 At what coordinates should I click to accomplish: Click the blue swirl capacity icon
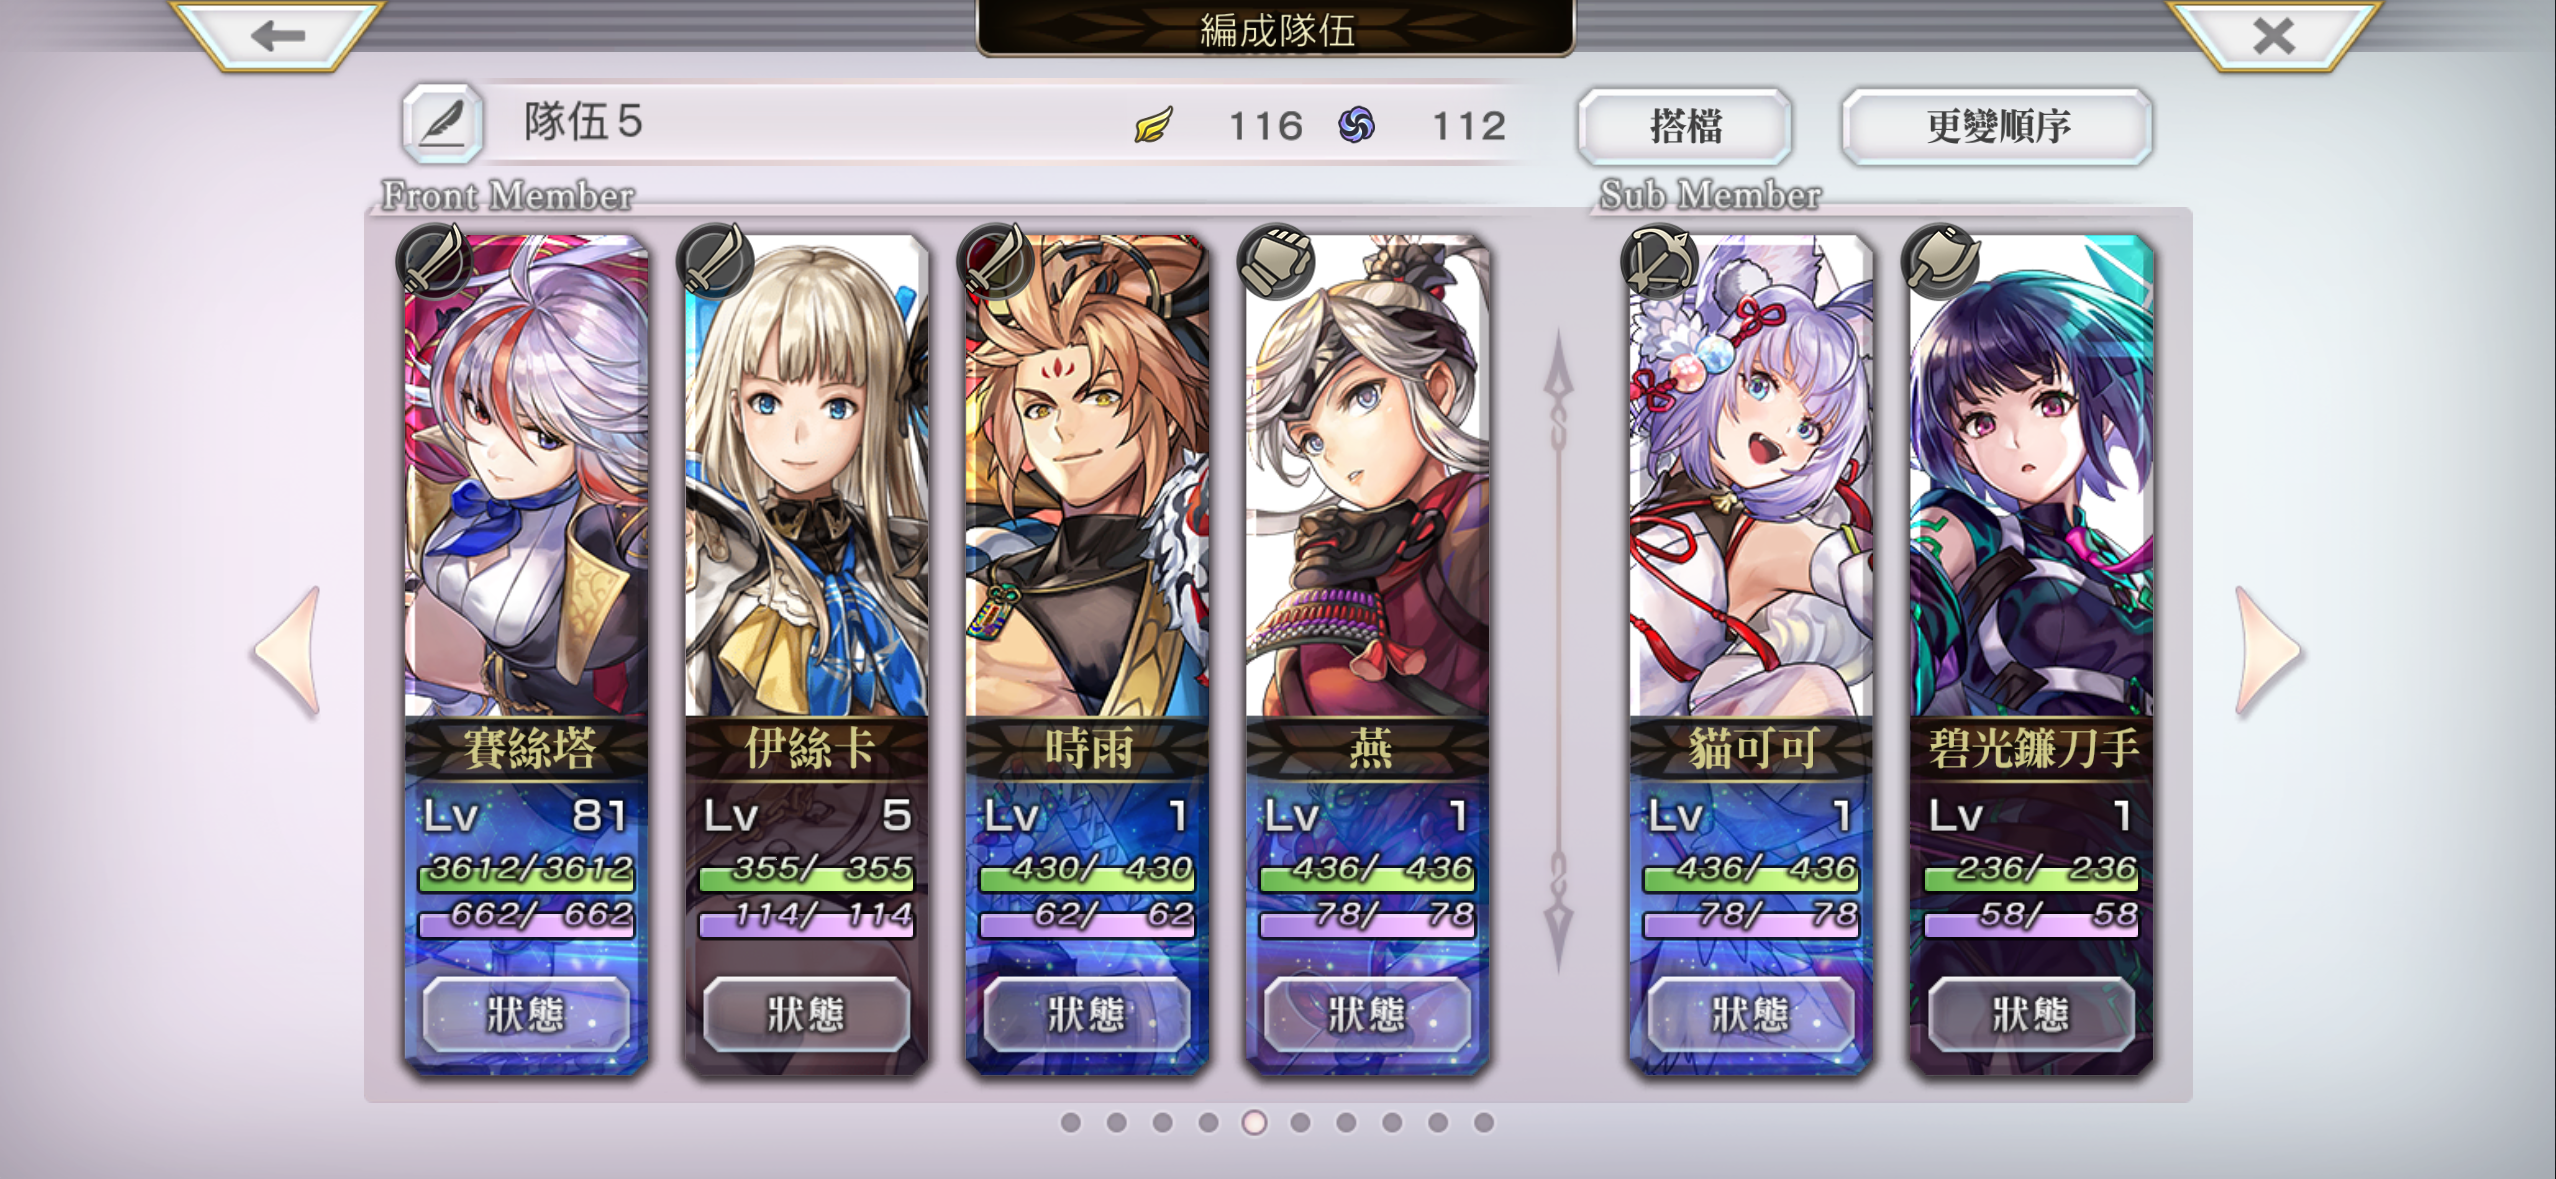(1356, 126)
